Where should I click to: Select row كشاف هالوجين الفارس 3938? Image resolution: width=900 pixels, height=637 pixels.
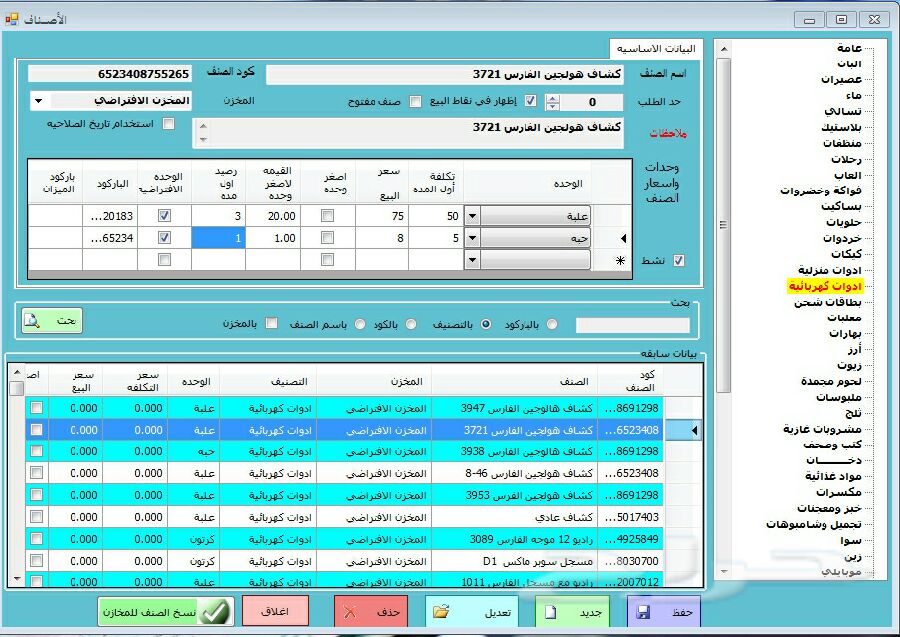344,452
